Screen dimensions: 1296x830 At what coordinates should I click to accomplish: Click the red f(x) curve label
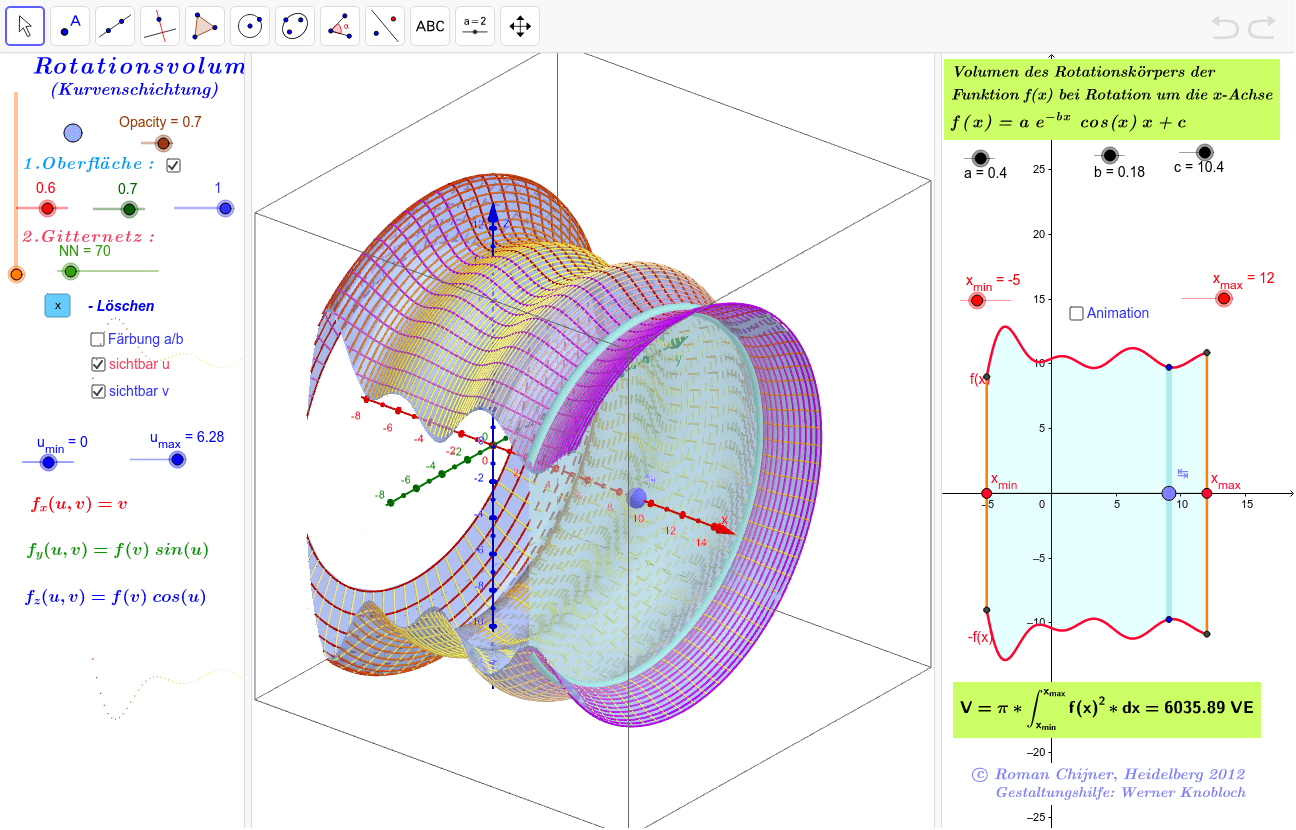tap(979, 379)
